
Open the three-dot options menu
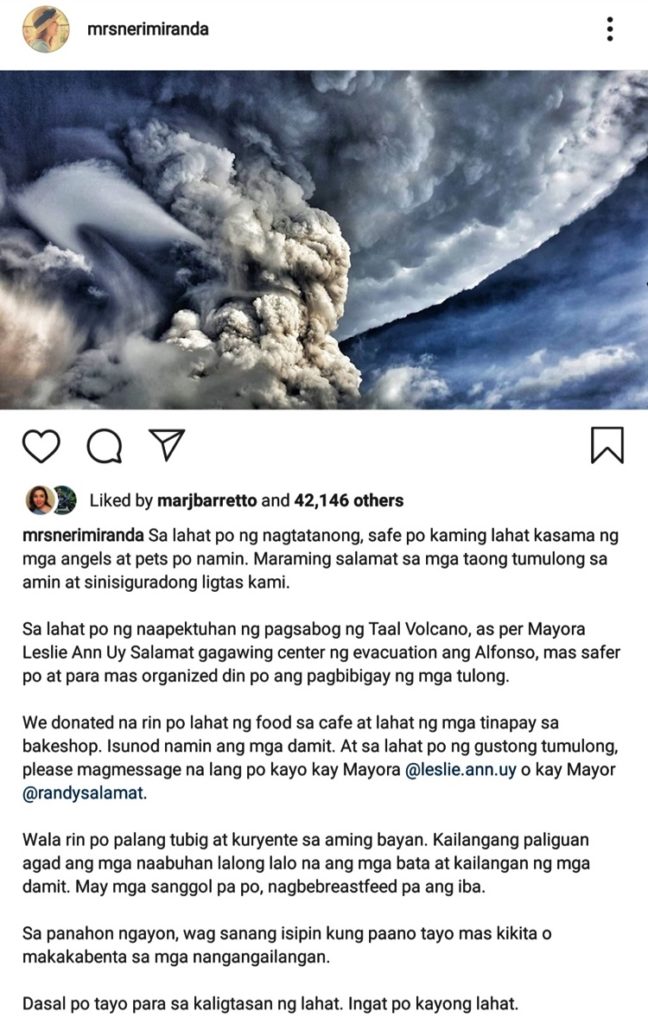(x=609, y=29)
